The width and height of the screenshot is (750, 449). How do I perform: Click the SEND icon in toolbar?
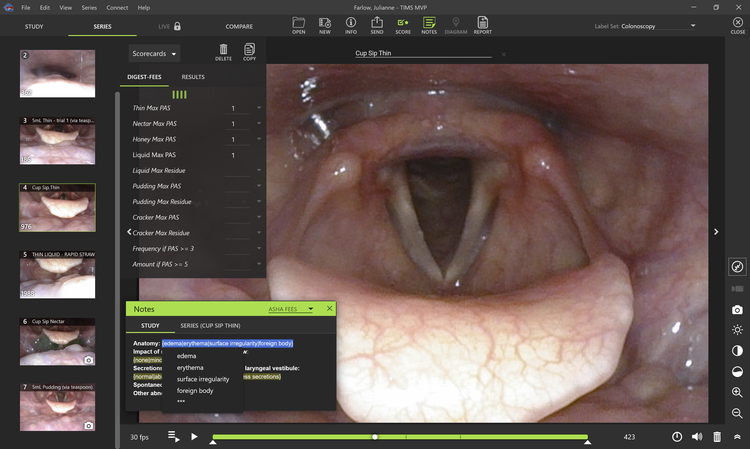coord(377,25)
